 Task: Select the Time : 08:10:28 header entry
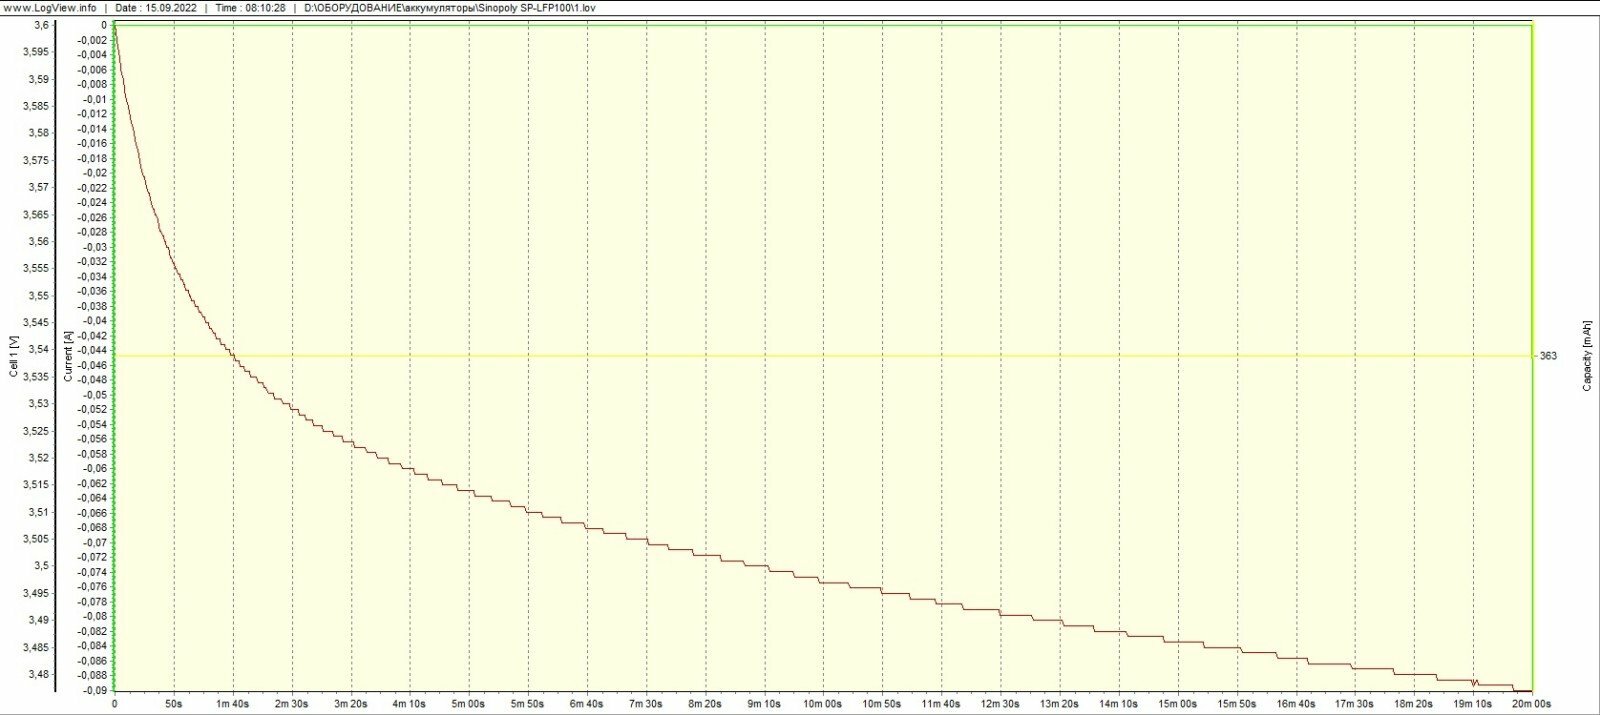point(250,7)
